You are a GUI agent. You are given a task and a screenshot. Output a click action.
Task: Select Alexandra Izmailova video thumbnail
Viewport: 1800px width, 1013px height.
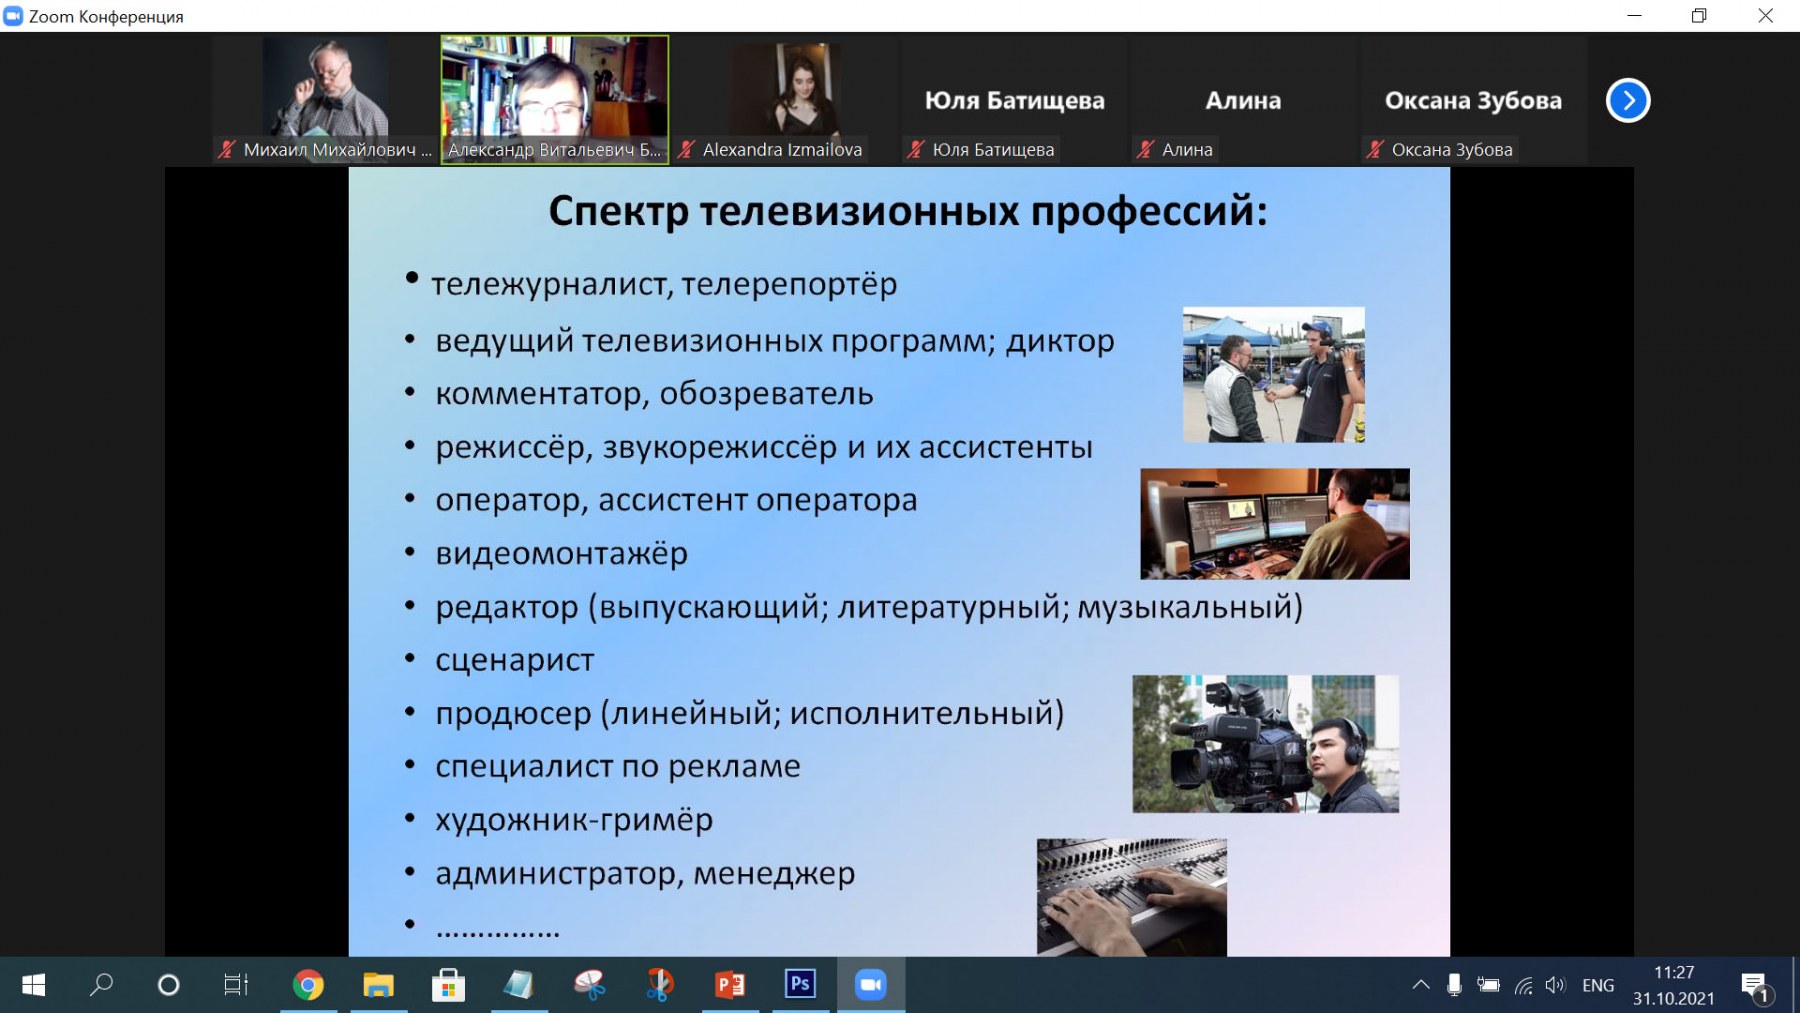785,100
